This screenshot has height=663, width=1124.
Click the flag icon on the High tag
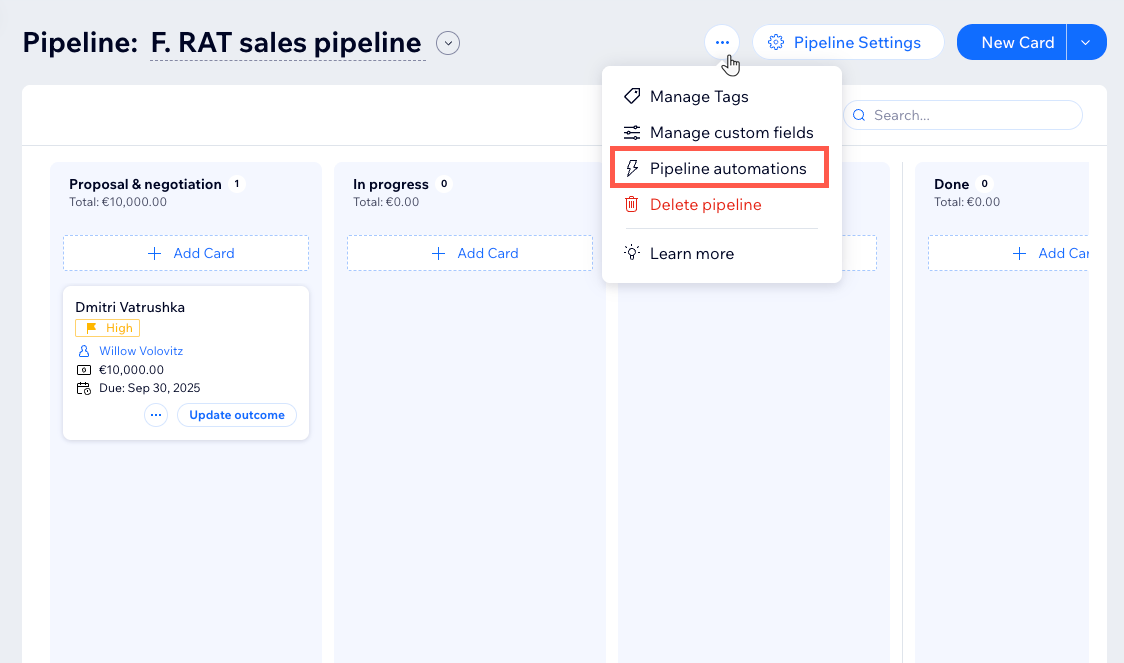pyautogui.click(x=91, y=328)
